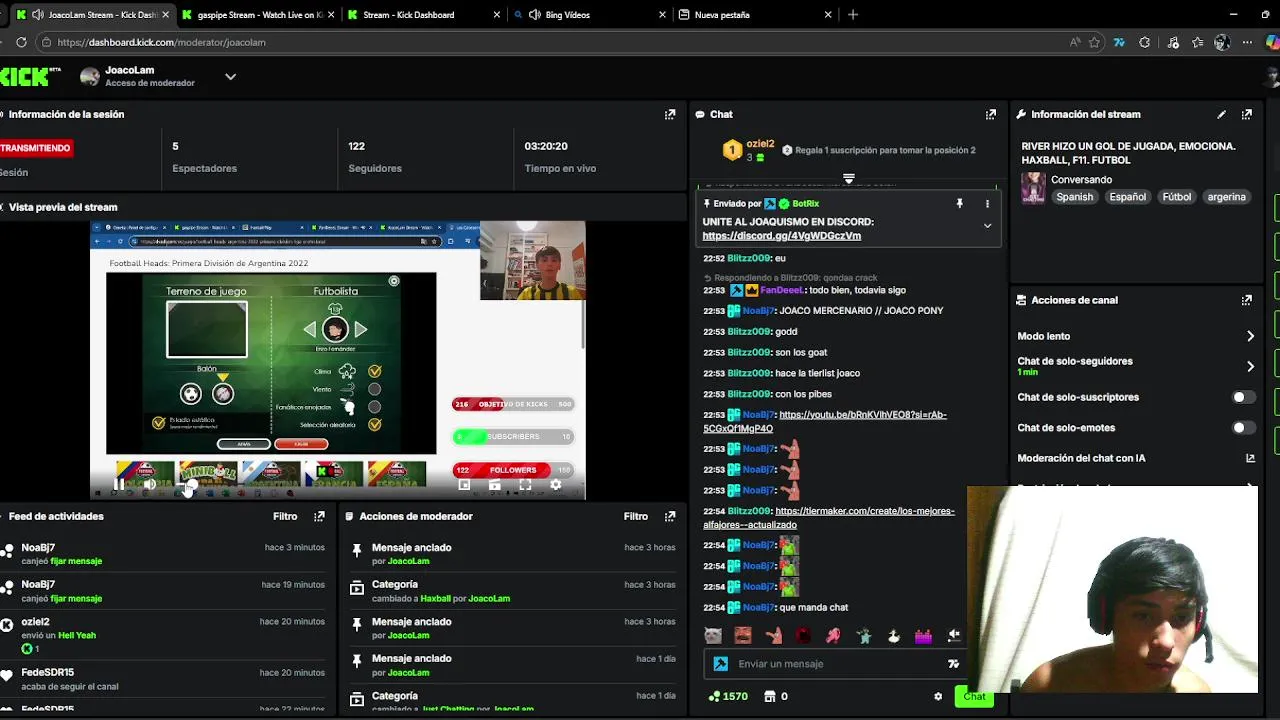Image resolution: width=1280 pixels, height=720 pixels.
Task: Pop out the Acciones de moderador panel
Action: (670, 516)
